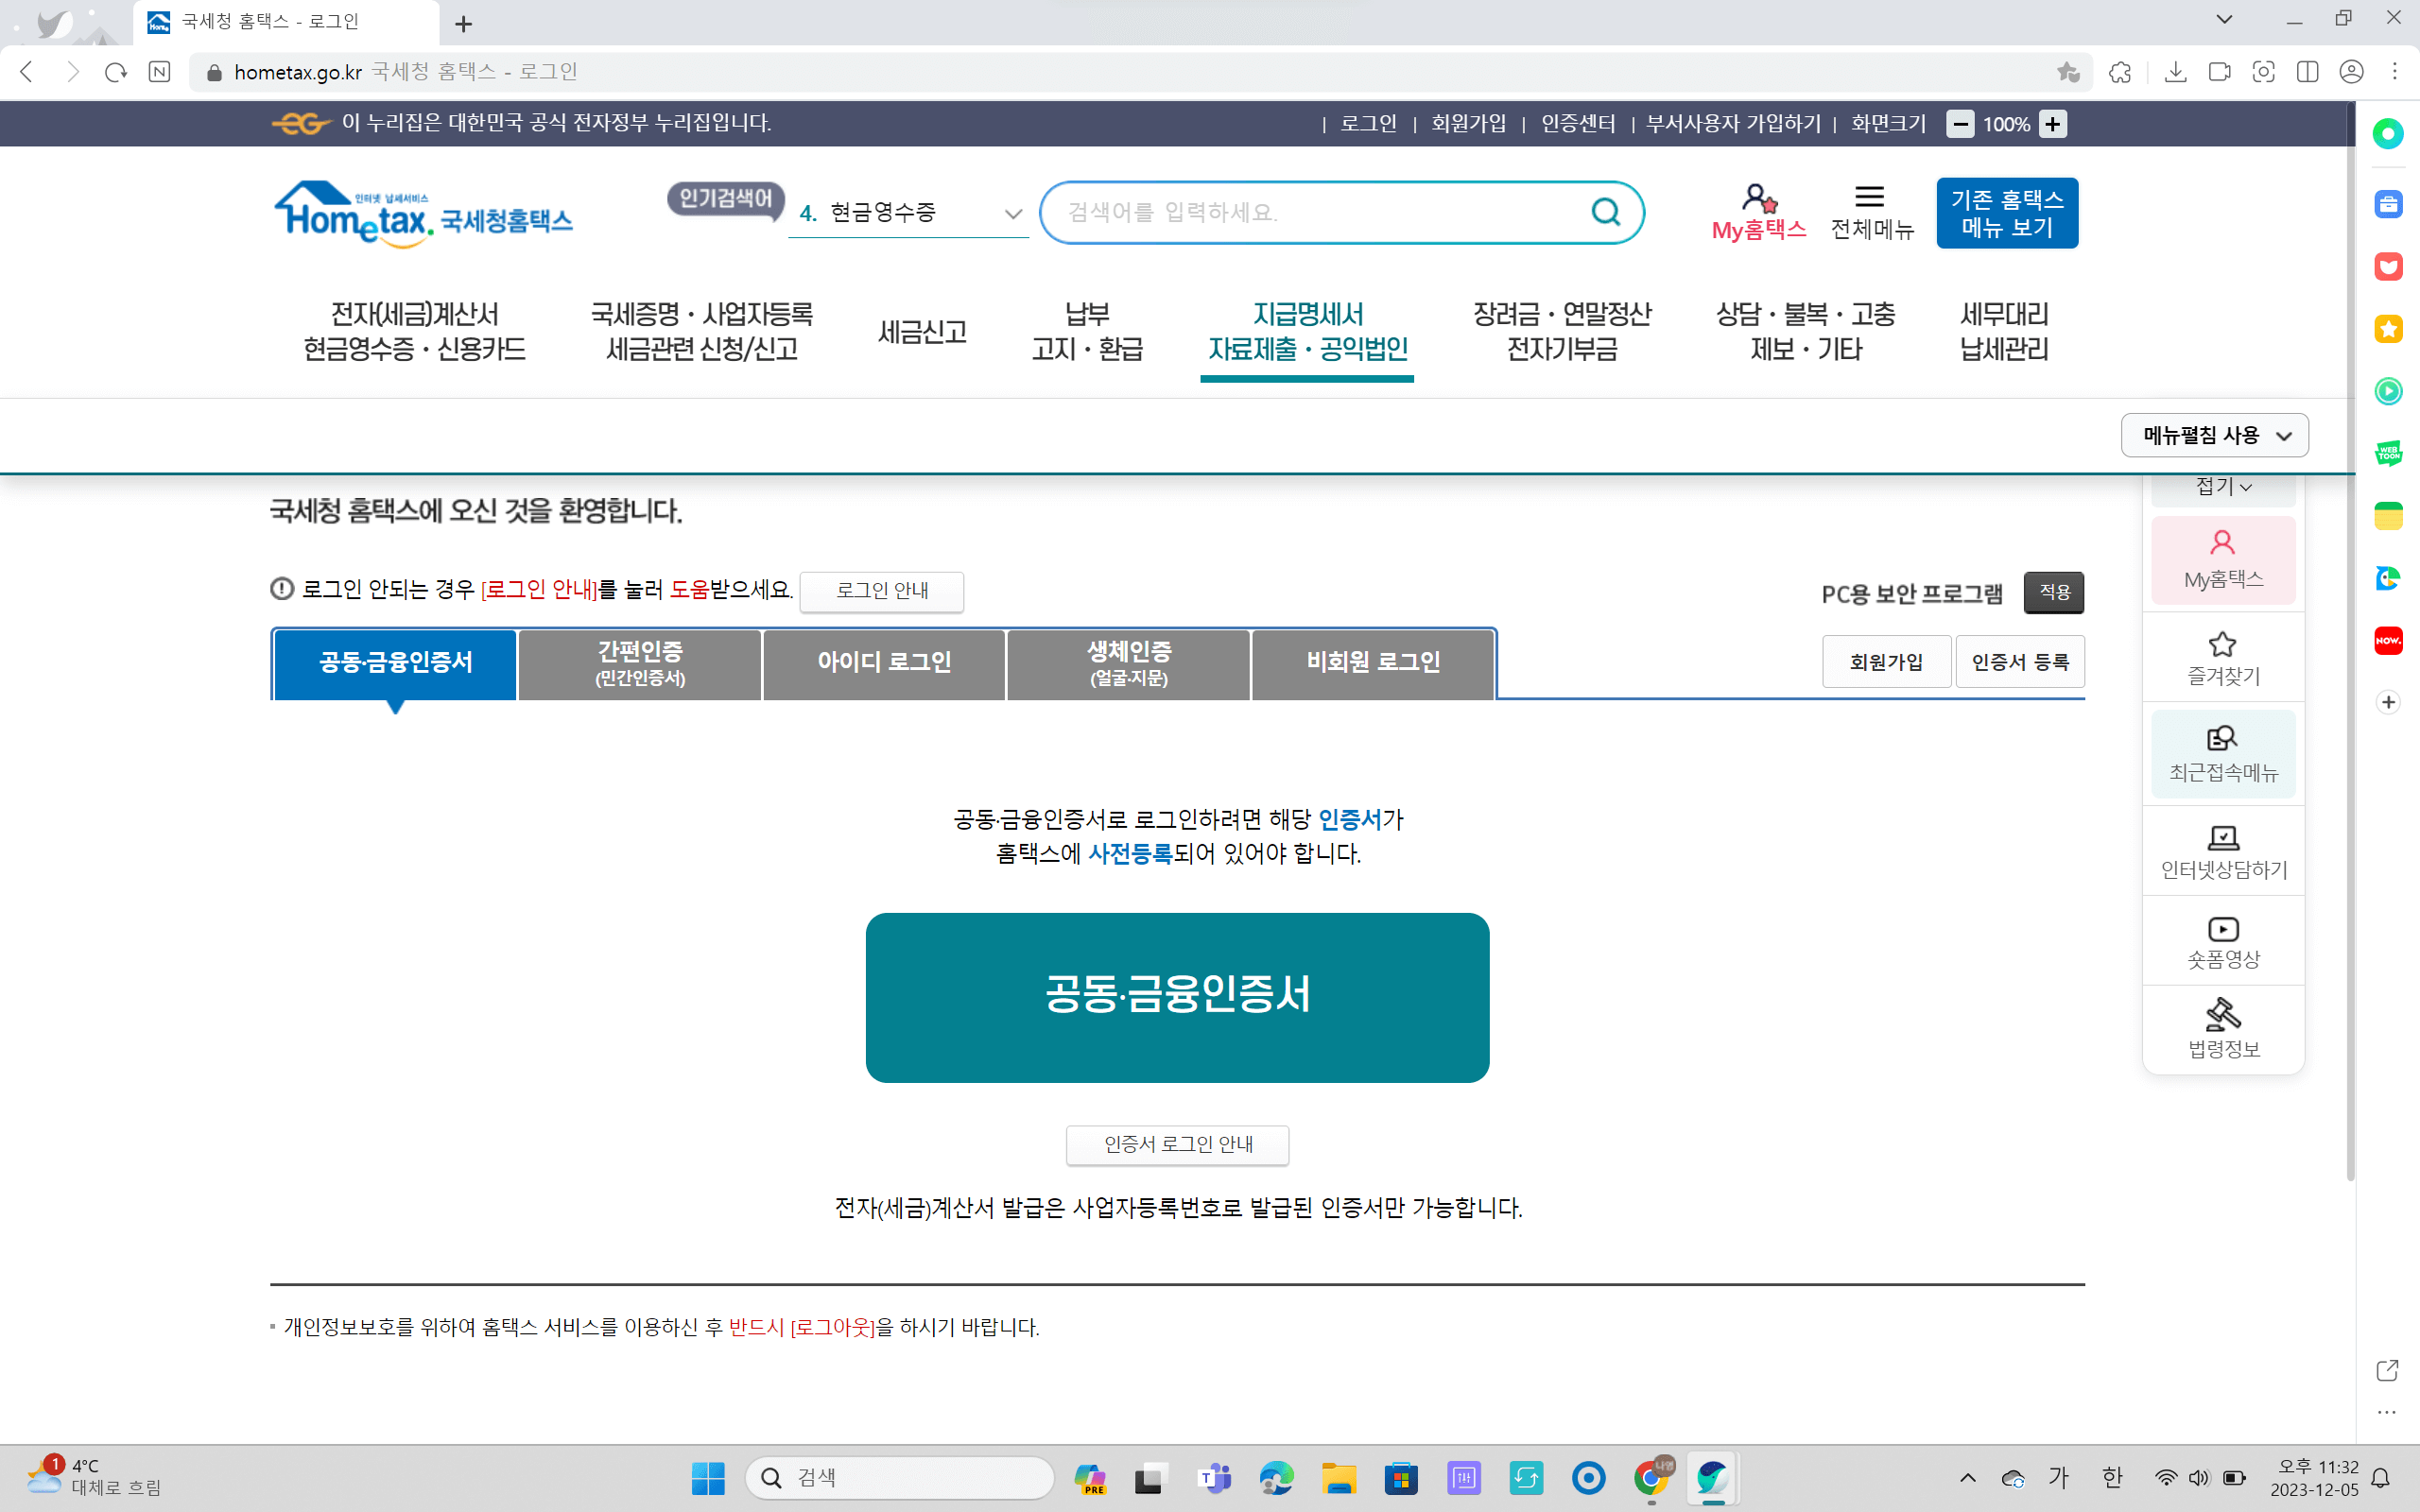
Task: Click the Hometax 국세청홈택스 logo
Action: coord(423,214)
